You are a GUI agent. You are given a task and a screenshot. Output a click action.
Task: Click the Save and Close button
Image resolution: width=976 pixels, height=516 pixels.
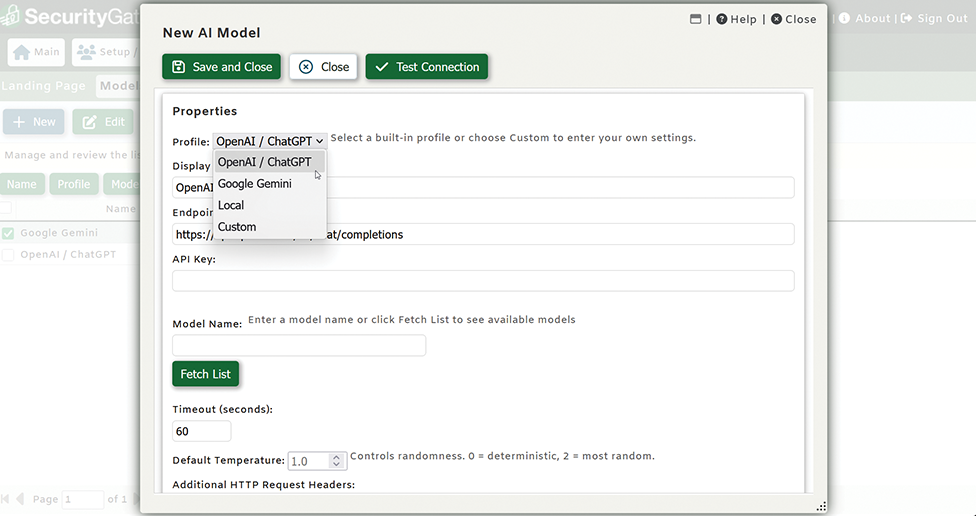pos(222,67)
